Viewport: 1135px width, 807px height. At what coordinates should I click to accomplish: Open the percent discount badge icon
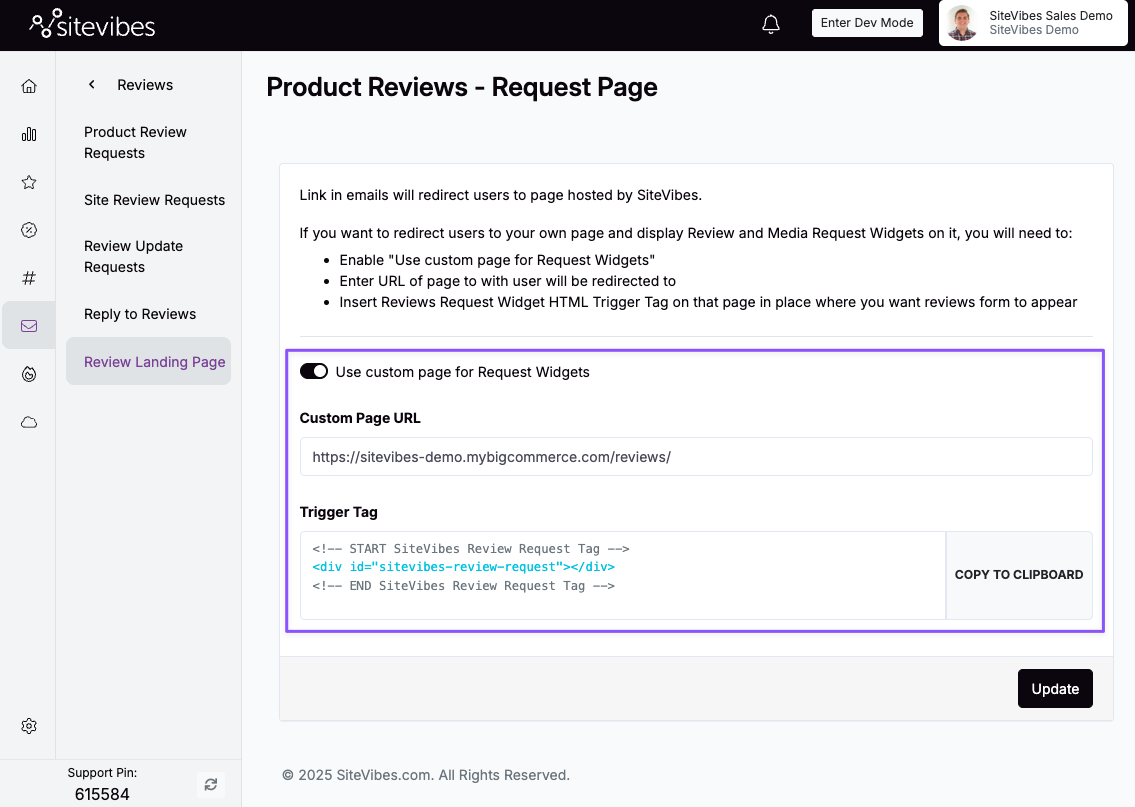(29, 230)
